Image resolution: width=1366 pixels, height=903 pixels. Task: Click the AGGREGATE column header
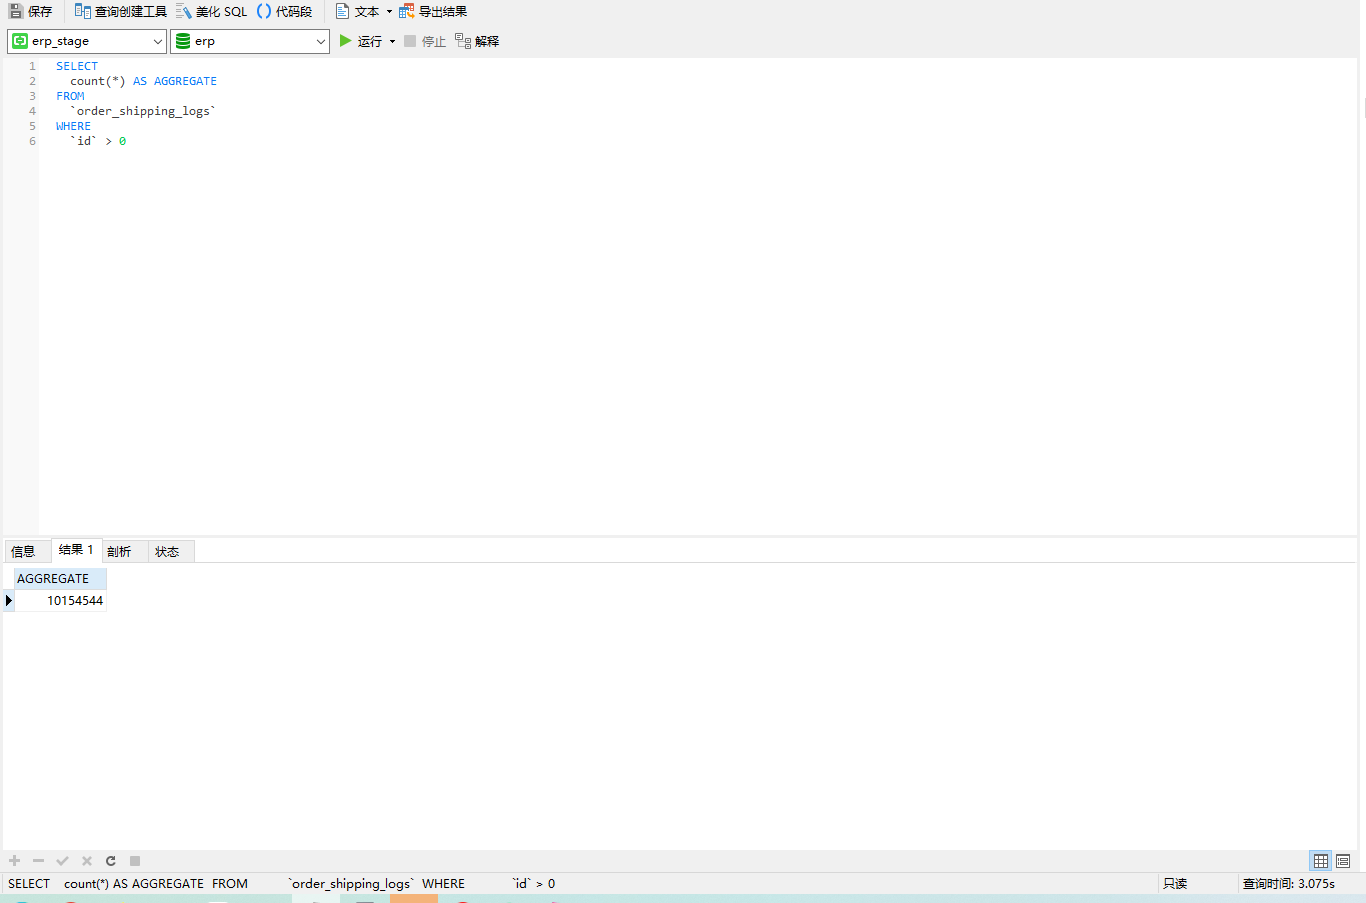(60, 579)
